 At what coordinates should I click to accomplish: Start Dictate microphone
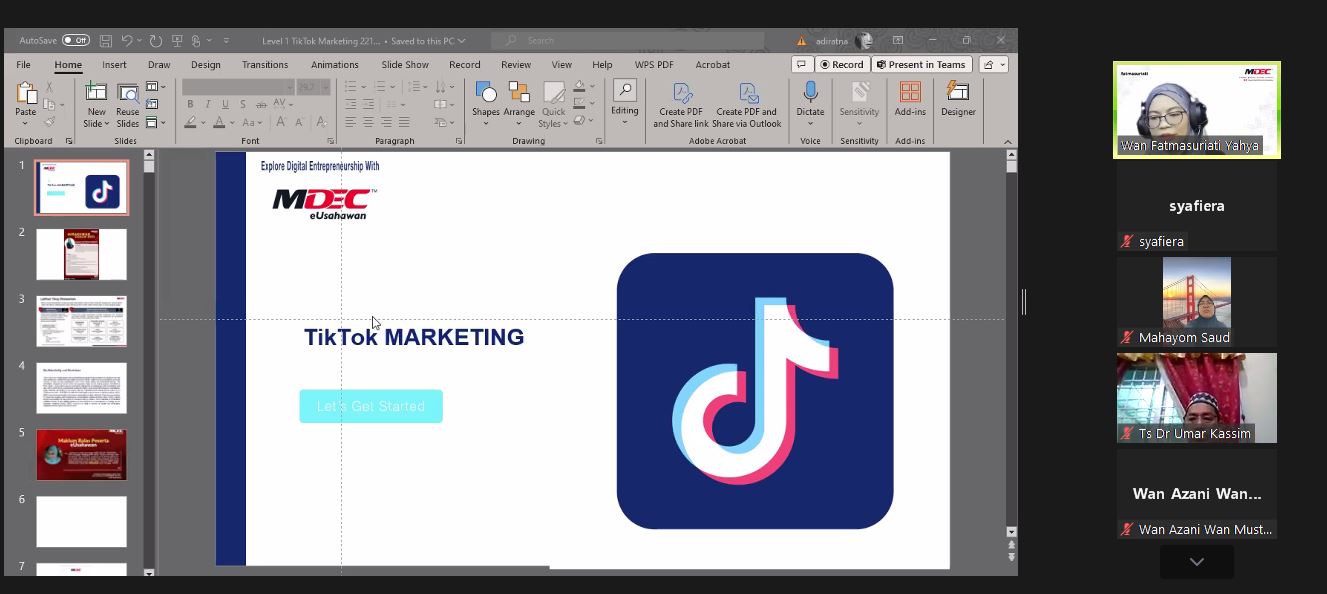(810, 102)
